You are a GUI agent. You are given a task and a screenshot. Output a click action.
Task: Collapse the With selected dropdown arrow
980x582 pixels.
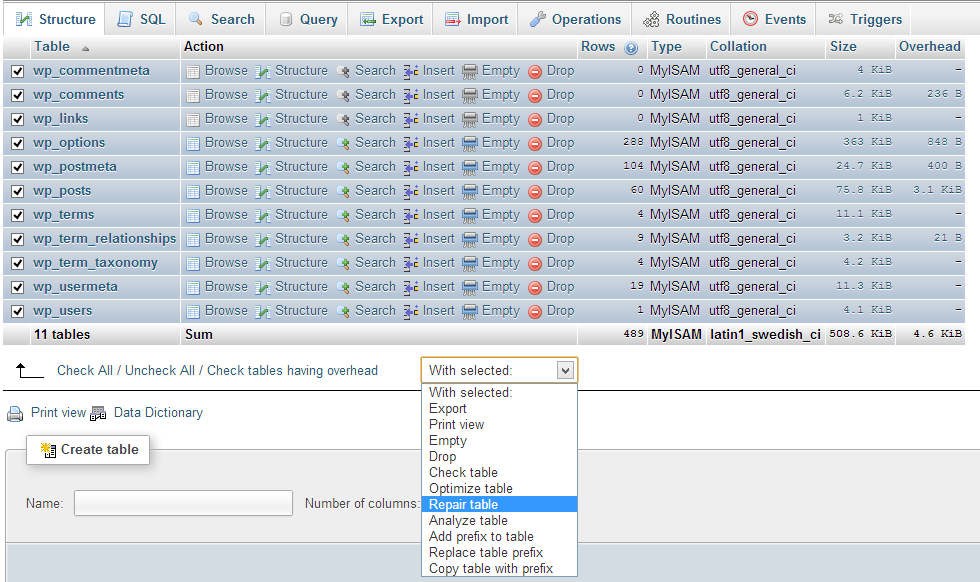[565, 371]
